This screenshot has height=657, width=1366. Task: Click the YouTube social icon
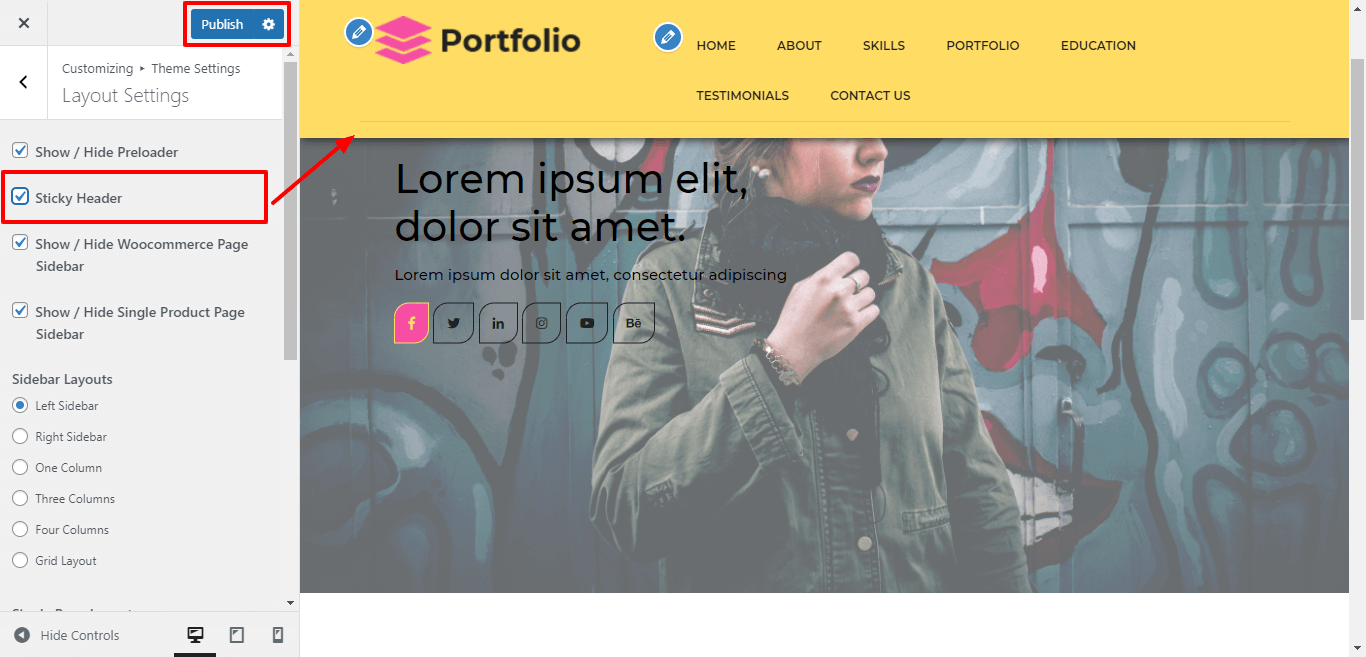click(x=587, y=323)
